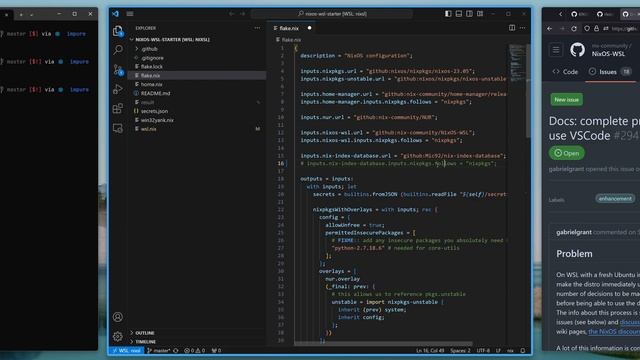Click the GitHub Octocat logo
Viewport: 640px width, 360px height.
point(577,50)
